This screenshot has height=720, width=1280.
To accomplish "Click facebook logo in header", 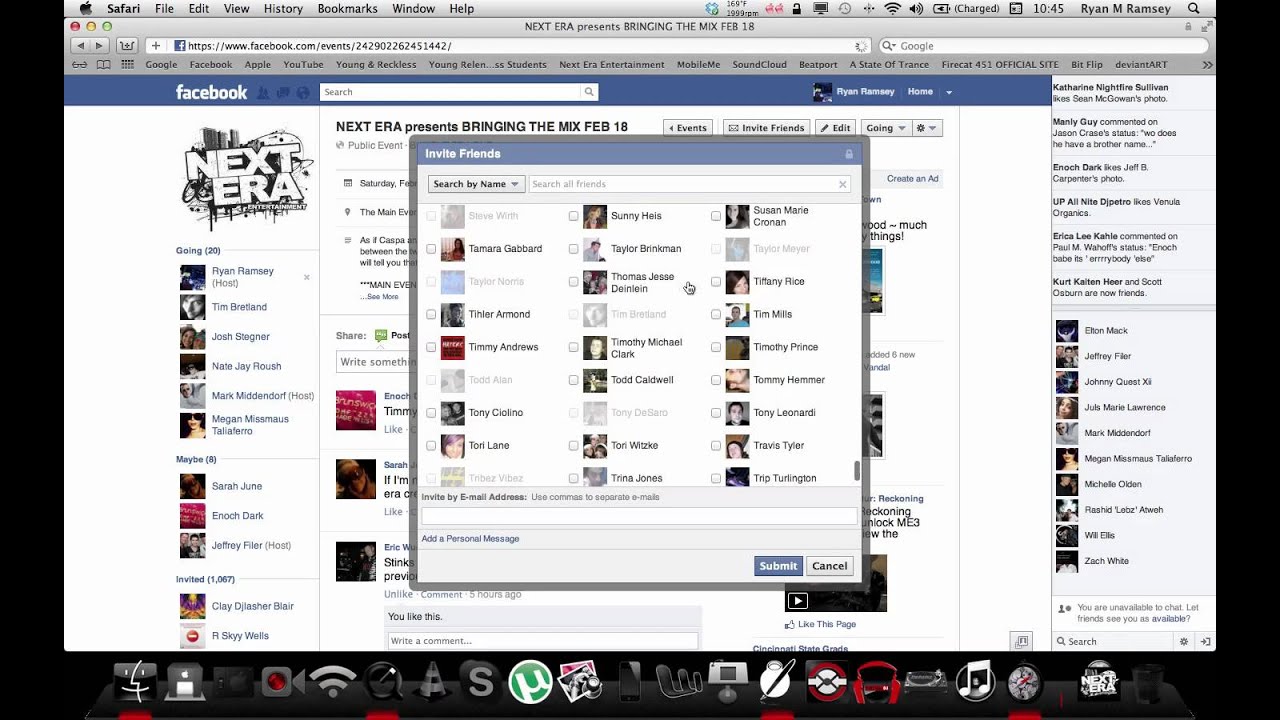I will pos(211,92).
